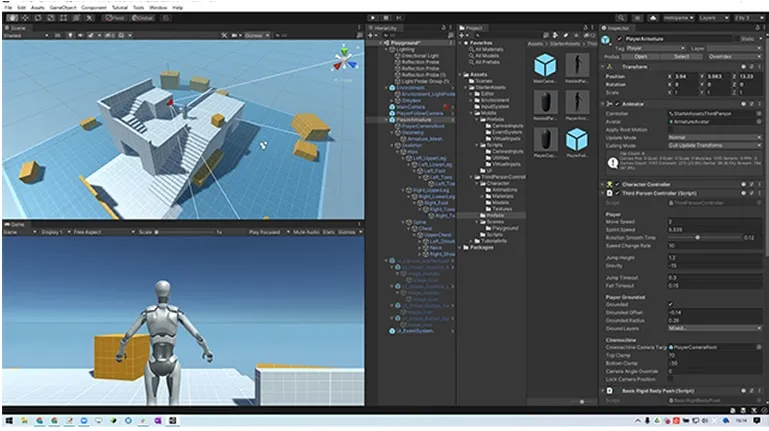
Task: Collapse the Transform component foldout
Action: point(603,67)
